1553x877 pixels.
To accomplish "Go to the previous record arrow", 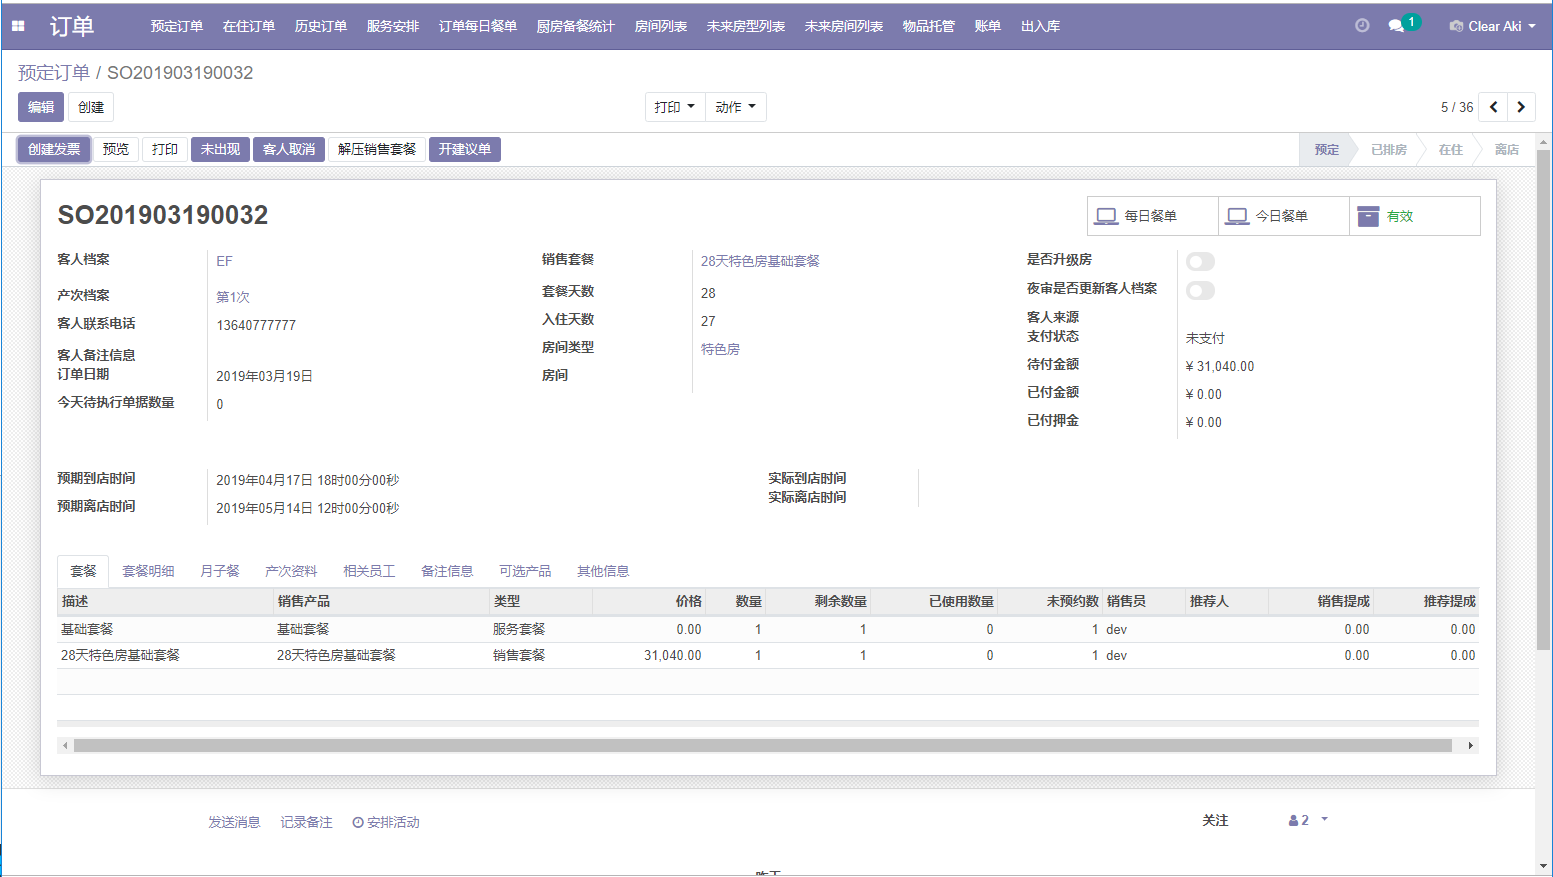I will point(1493,107).
